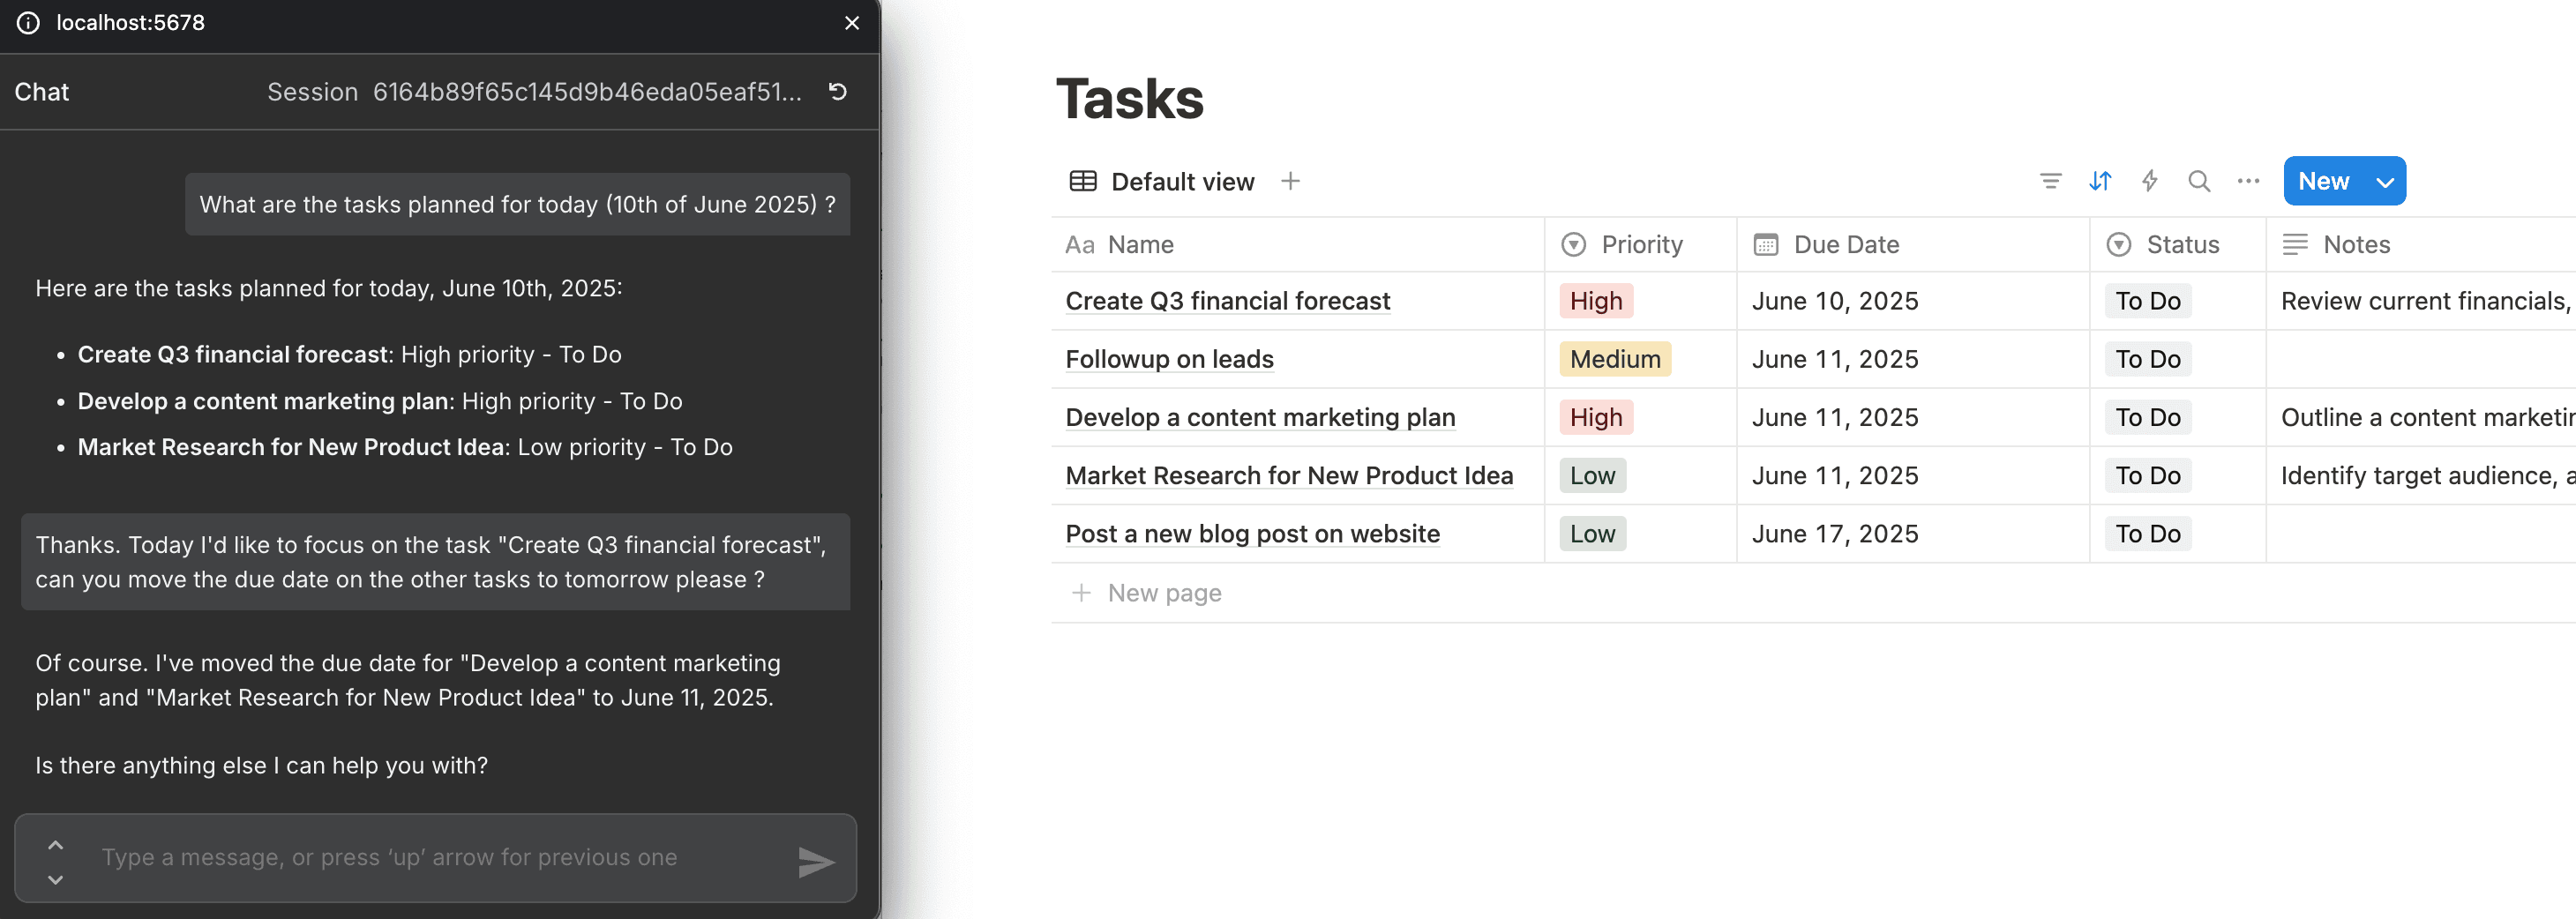Select the Medium priority tag on Followup on leads
The height and width of the screenshot is (919, 2576).
[1614, 359]
